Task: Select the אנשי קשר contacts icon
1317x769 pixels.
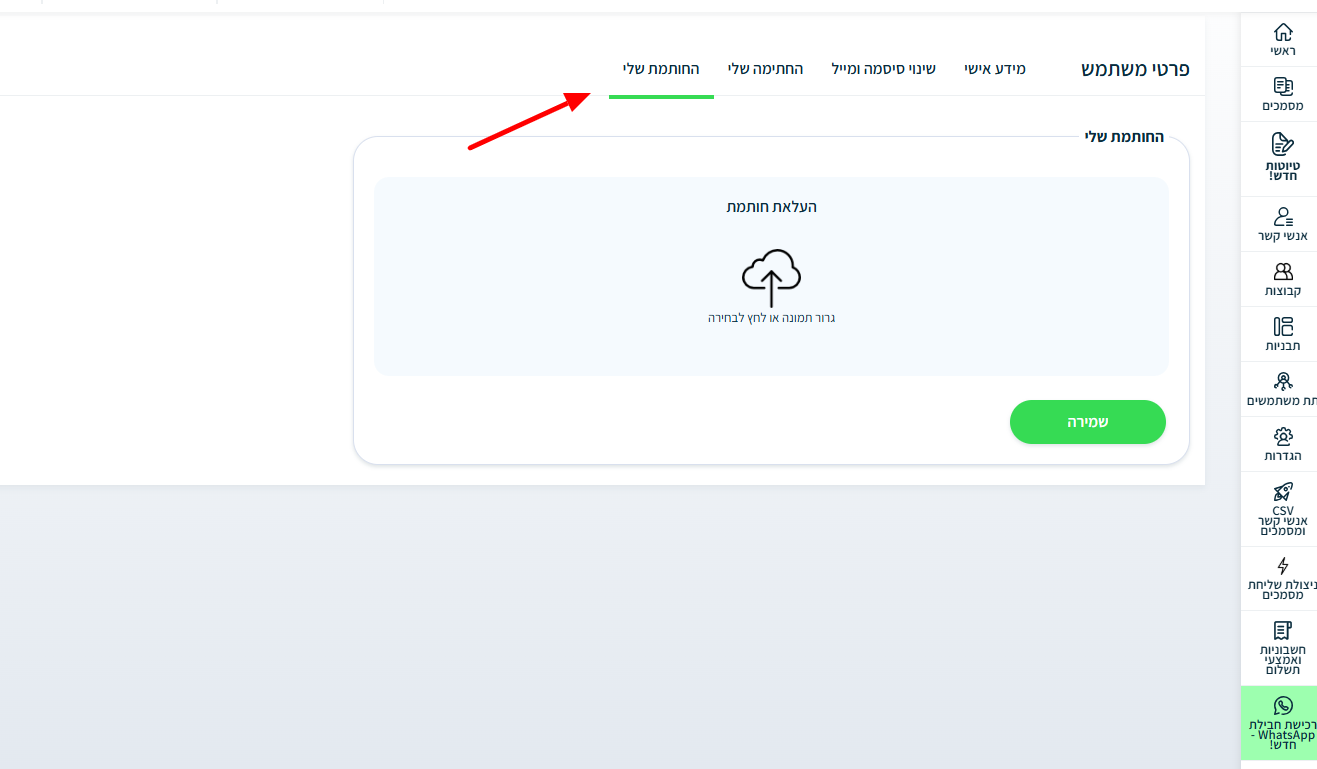Action: point(1283,216)
